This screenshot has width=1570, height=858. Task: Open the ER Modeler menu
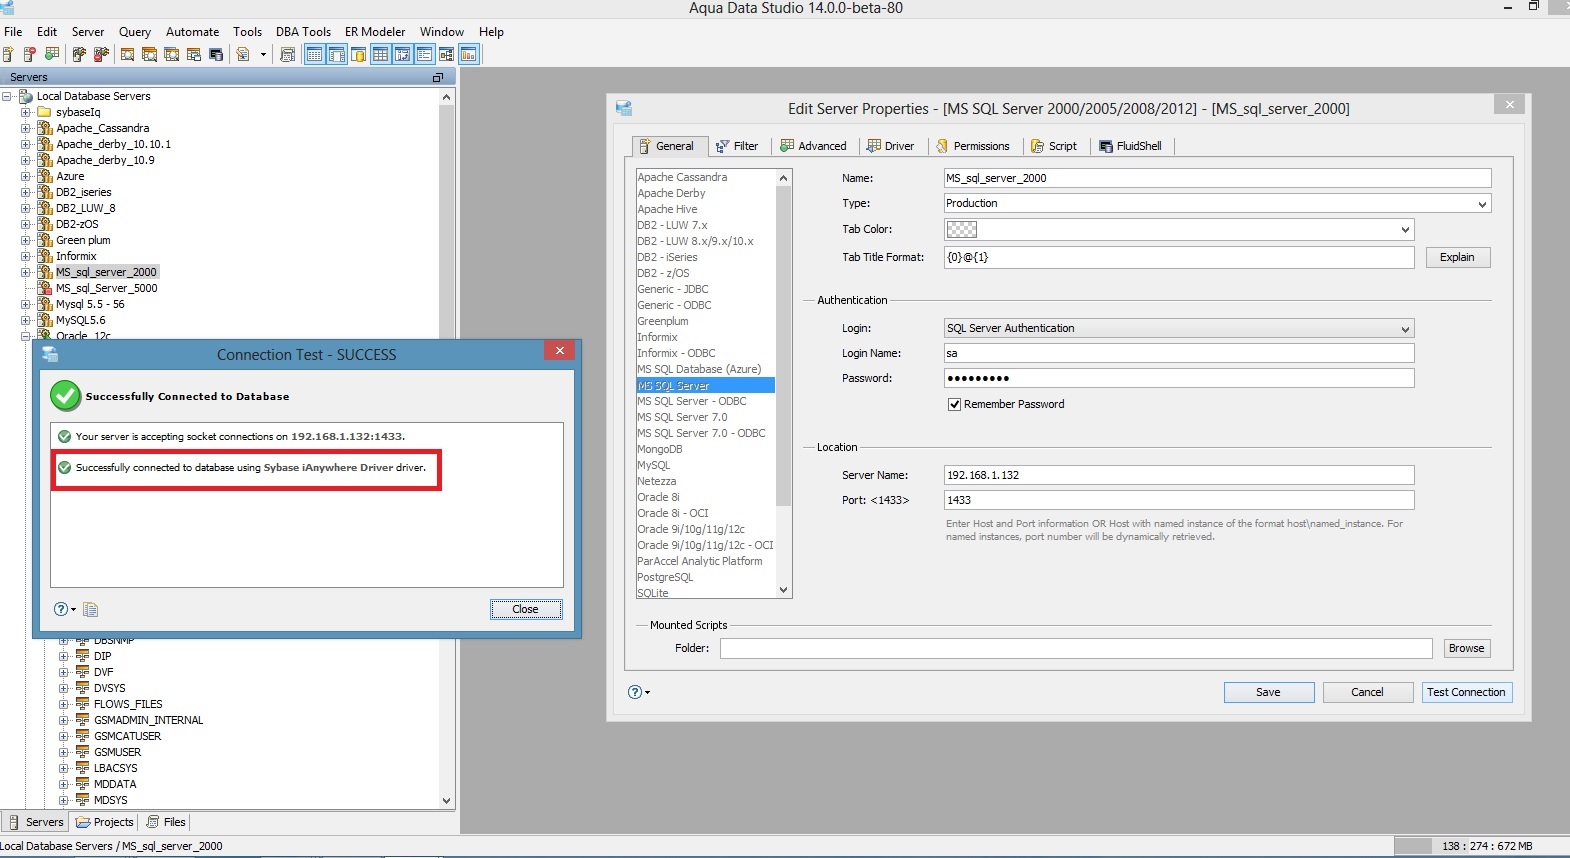375,32
